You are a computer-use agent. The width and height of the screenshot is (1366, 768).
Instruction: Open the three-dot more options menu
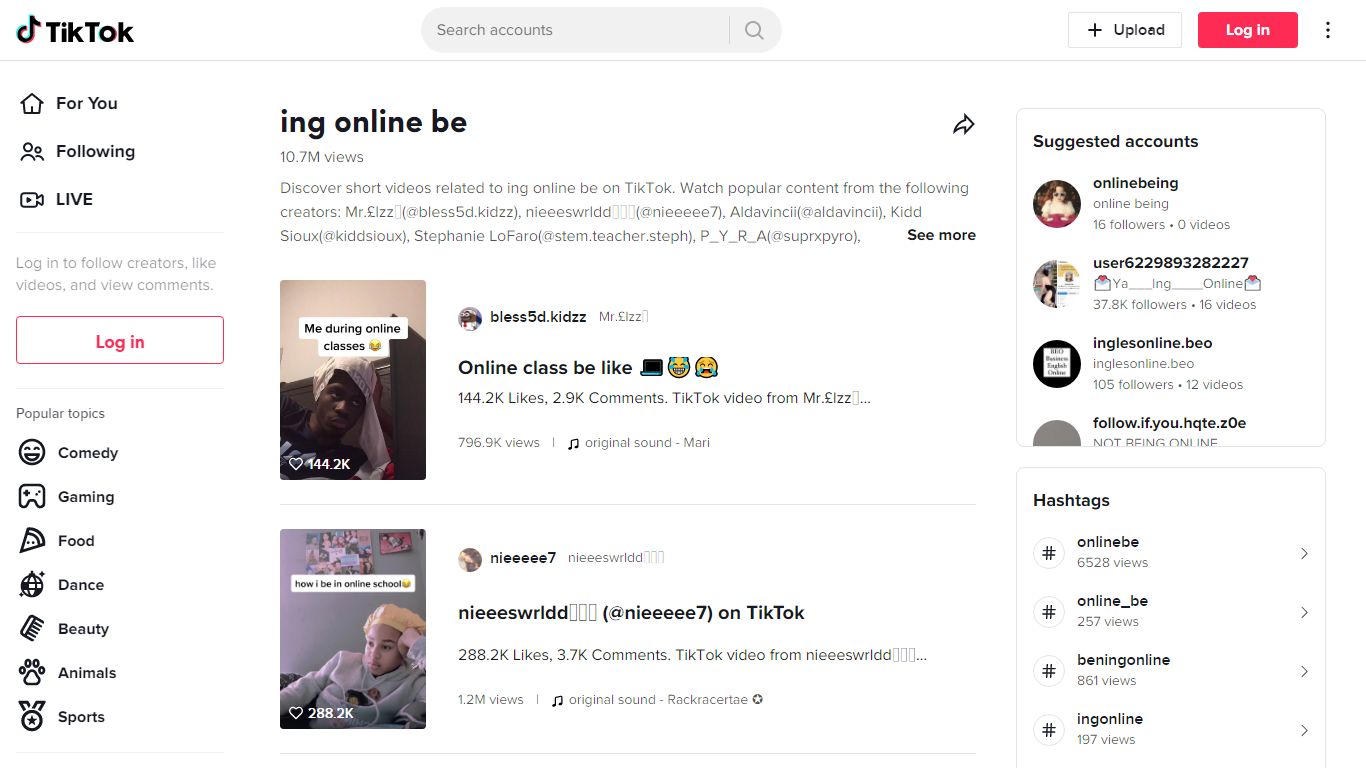(x=1328, y=30)
